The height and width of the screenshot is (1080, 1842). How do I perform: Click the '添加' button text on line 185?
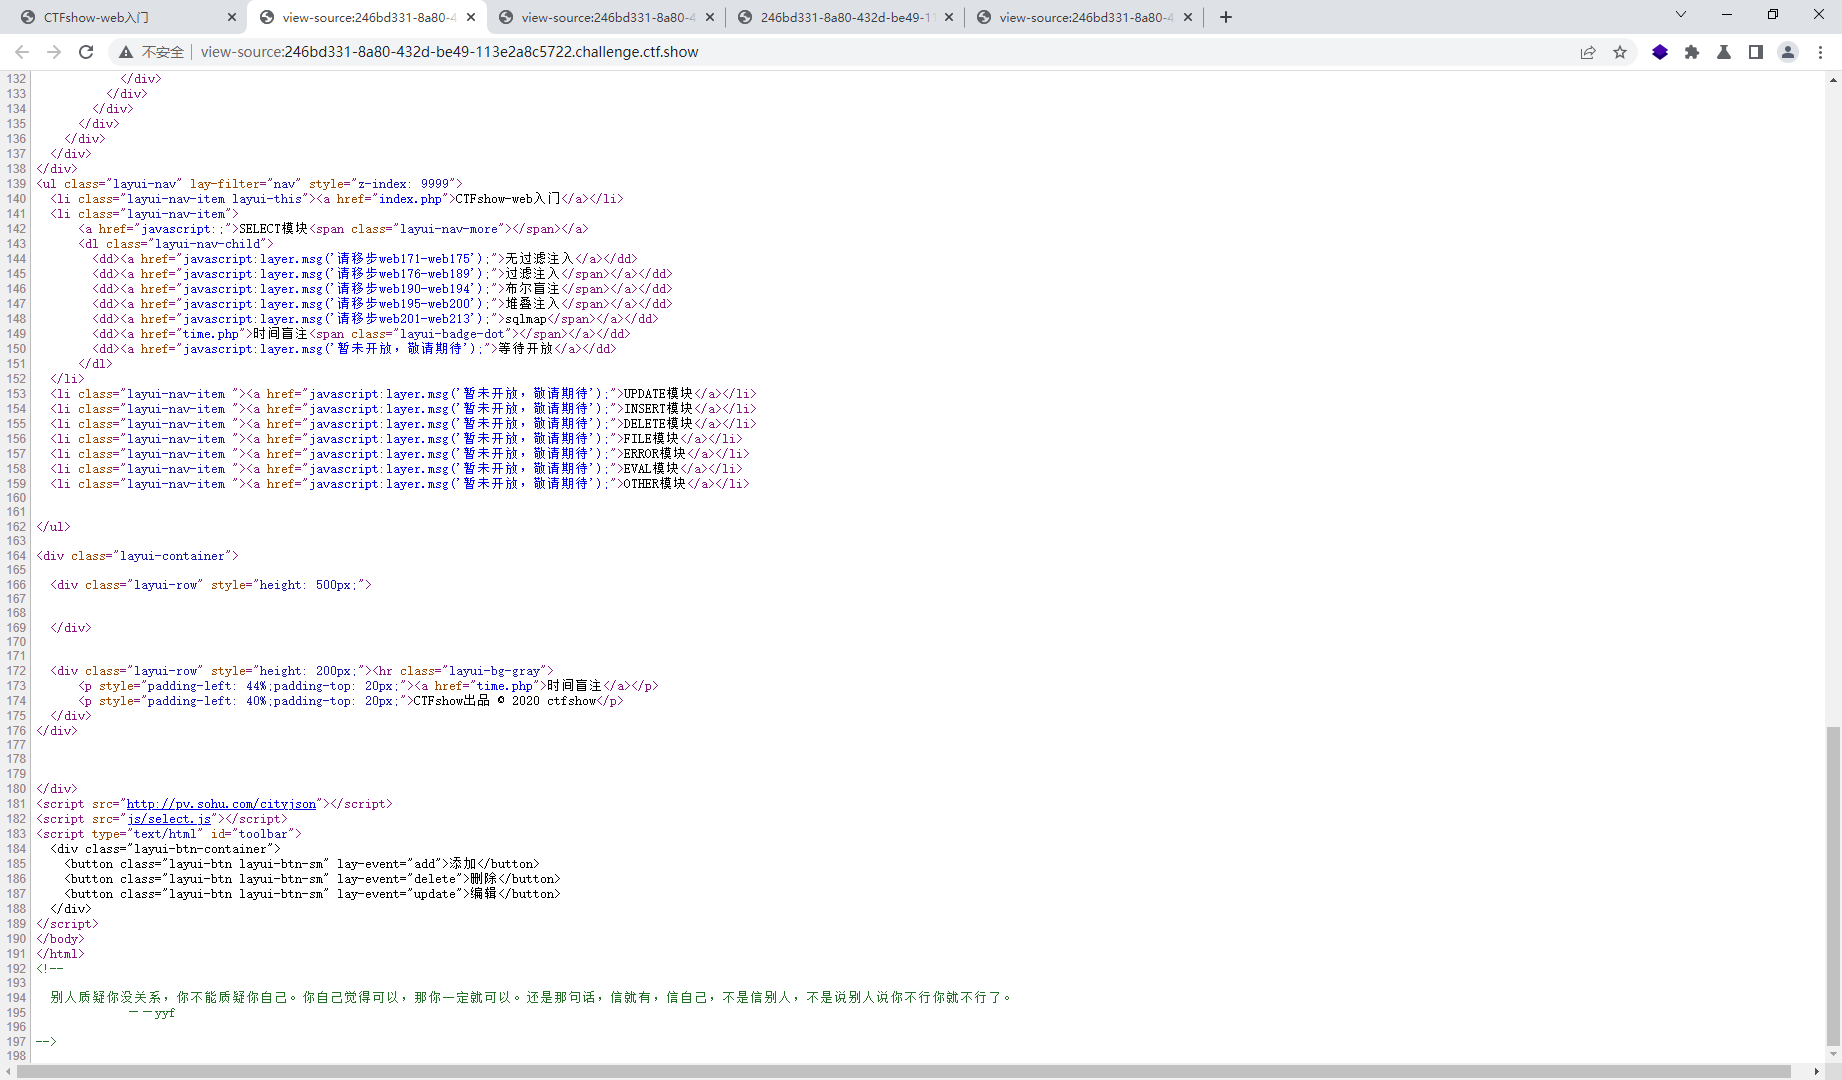pyautogui.click(x=463, y=864)
